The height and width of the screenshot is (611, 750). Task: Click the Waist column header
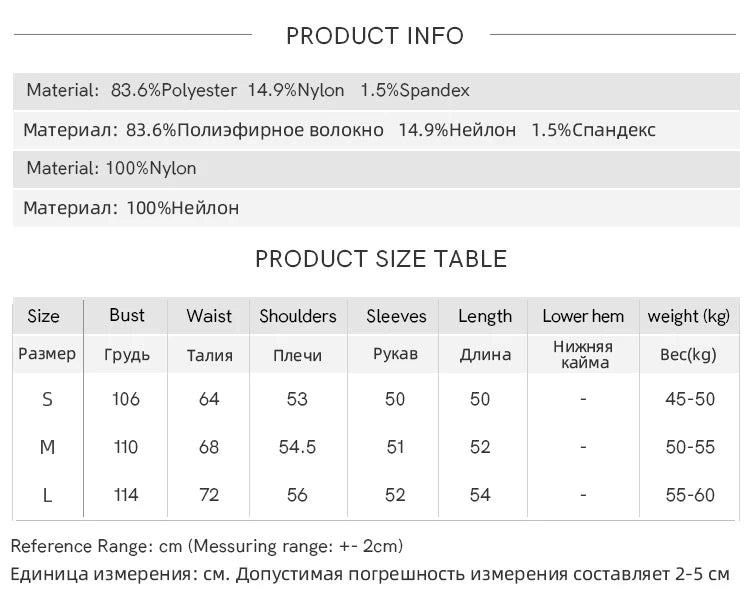(209, 316)
